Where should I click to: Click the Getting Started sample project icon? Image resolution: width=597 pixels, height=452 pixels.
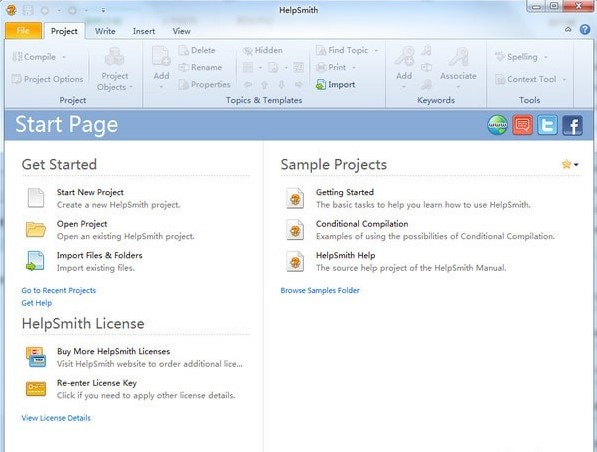[295, 198]
